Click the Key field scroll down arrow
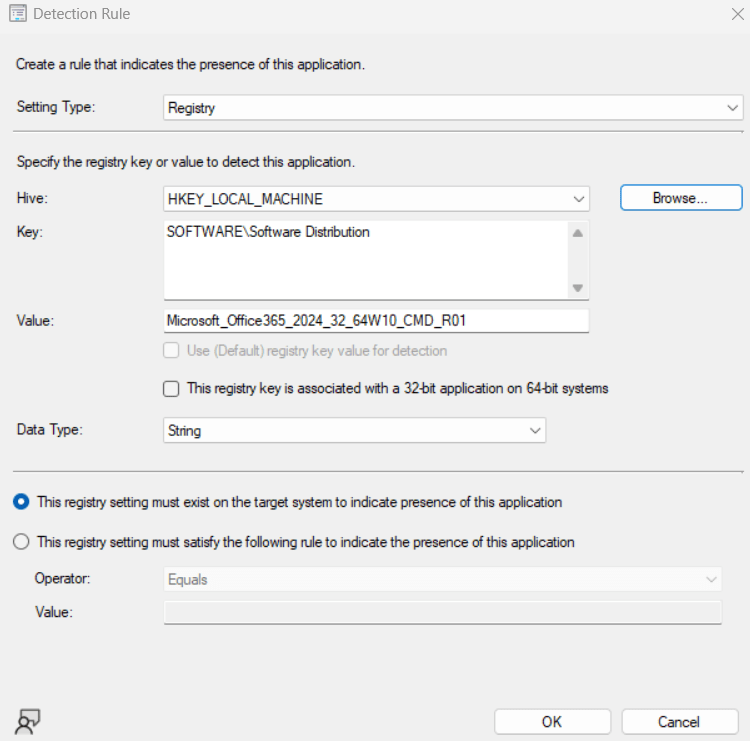This screenshot has width=750, height=741. click(x=578, y=288)
